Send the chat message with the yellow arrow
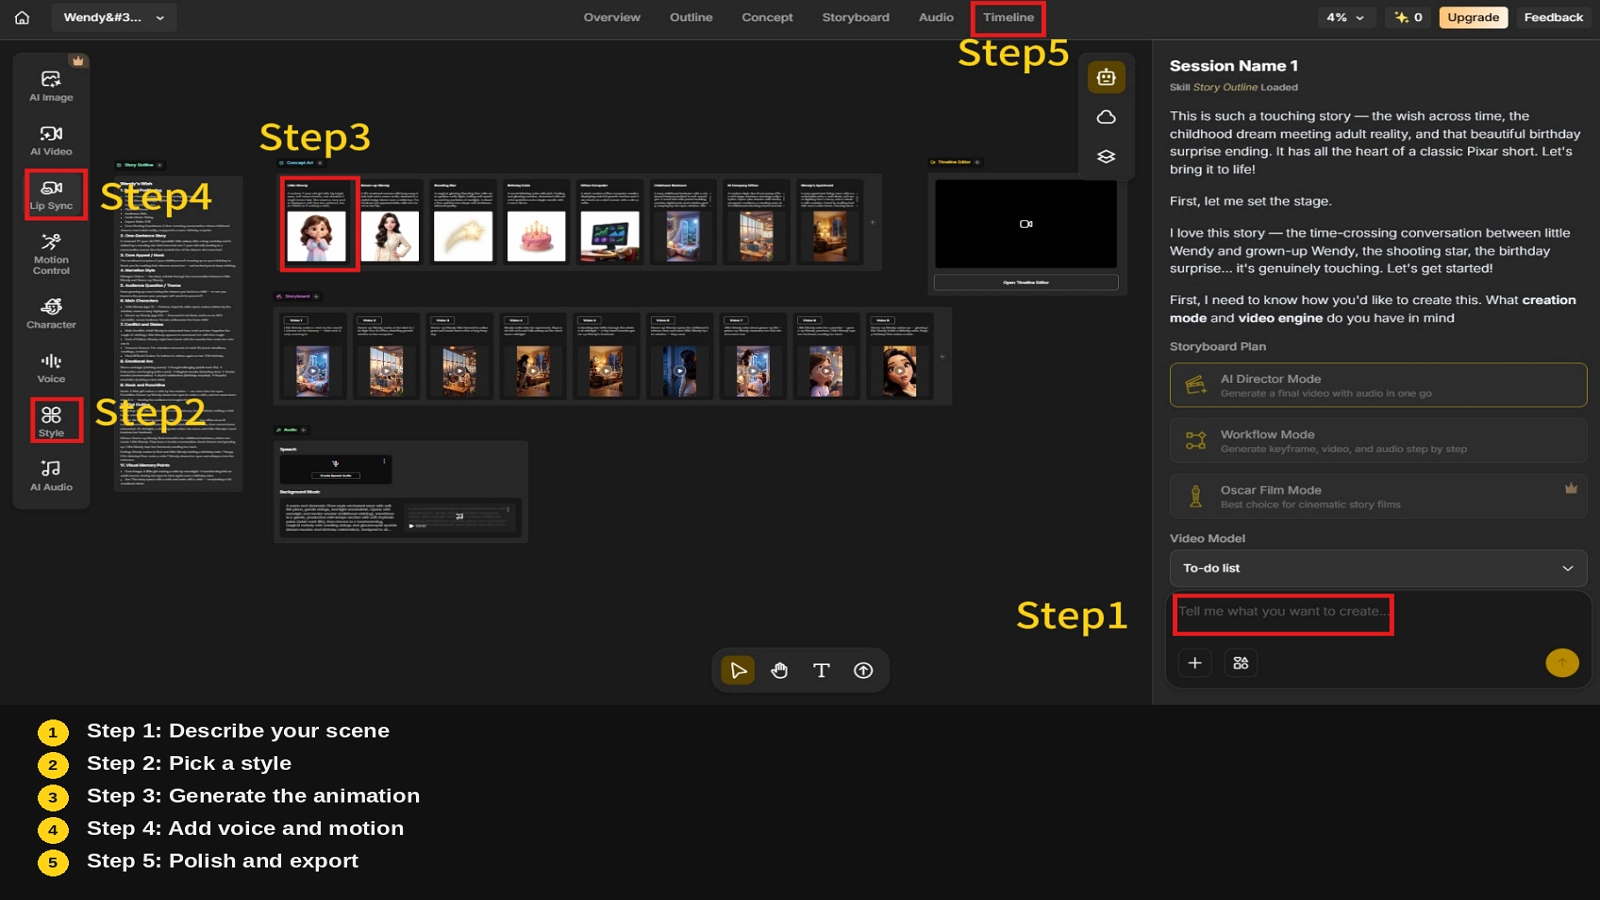Screen dimensions: 1600x900 (x=1562, y=662)
